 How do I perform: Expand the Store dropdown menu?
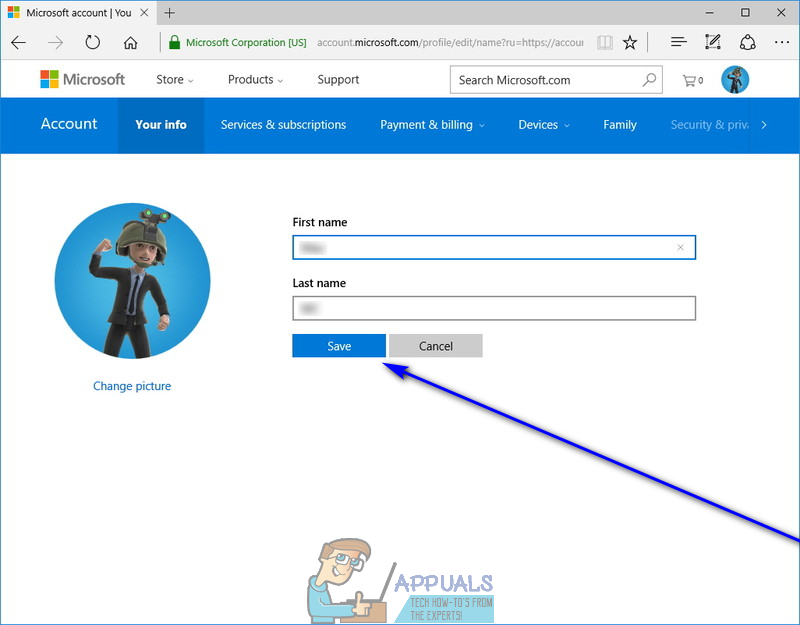coord(174,80)
